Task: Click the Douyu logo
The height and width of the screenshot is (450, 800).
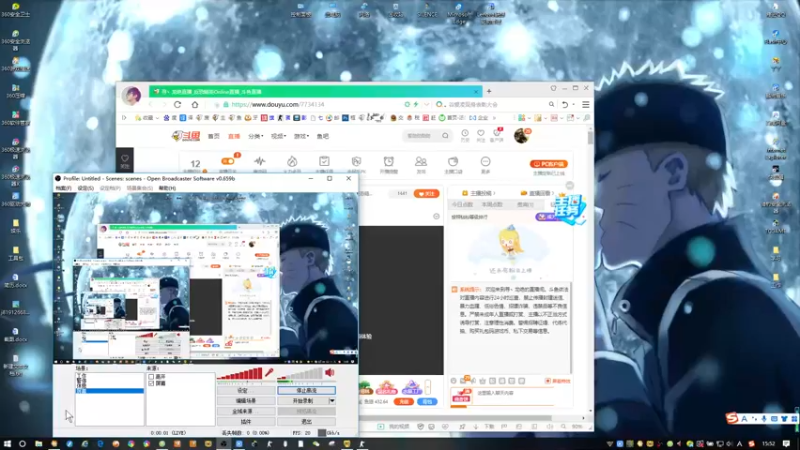Action: pyautogui.click(x=186, y=136)
